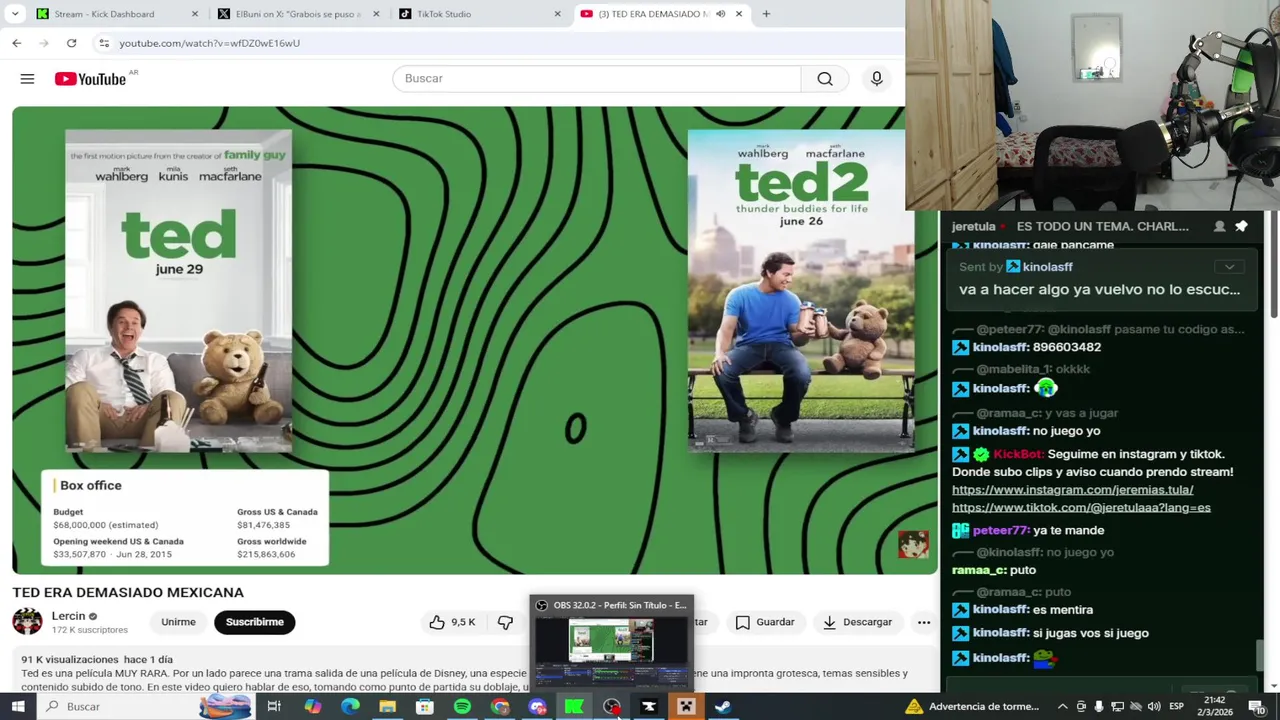This screenshot has height=720, width=1280.
Task: Open Google Chrome from the taskbar
Action: pyautogui.click(x=499, y=707)
